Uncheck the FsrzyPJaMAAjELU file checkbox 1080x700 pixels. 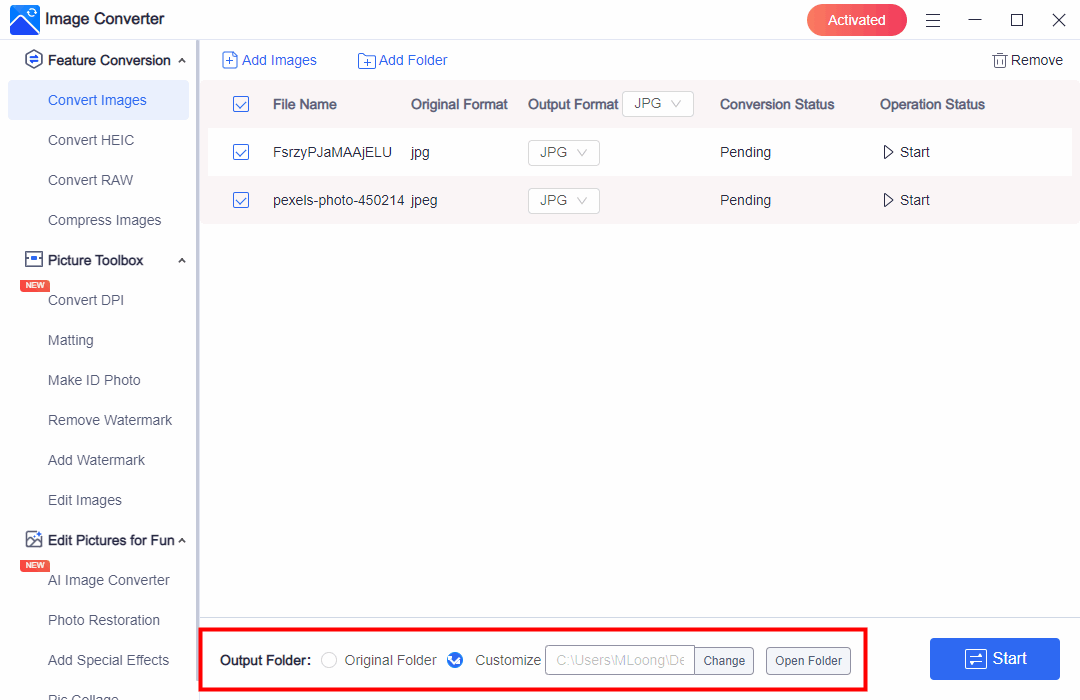click(241, 152)
